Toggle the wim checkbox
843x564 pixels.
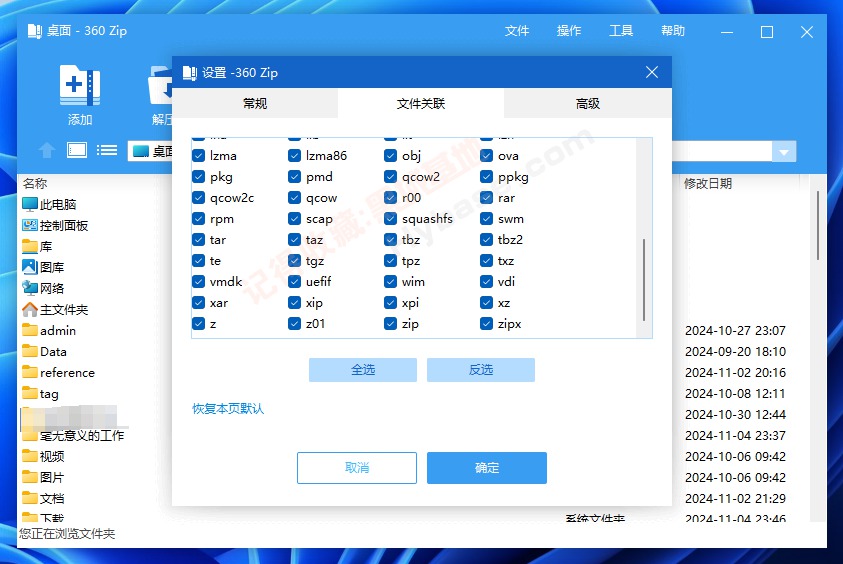391,282
